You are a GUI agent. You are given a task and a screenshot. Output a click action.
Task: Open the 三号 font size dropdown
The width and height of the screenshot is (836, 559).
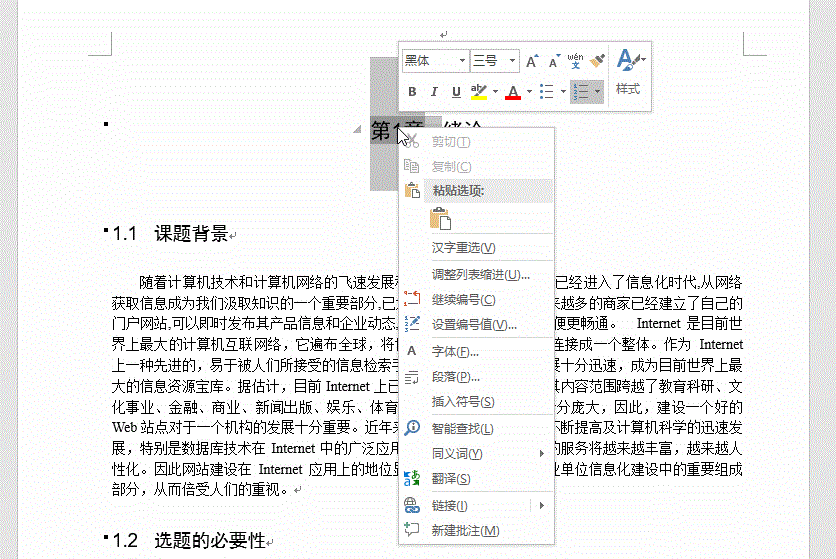point(512,61)
